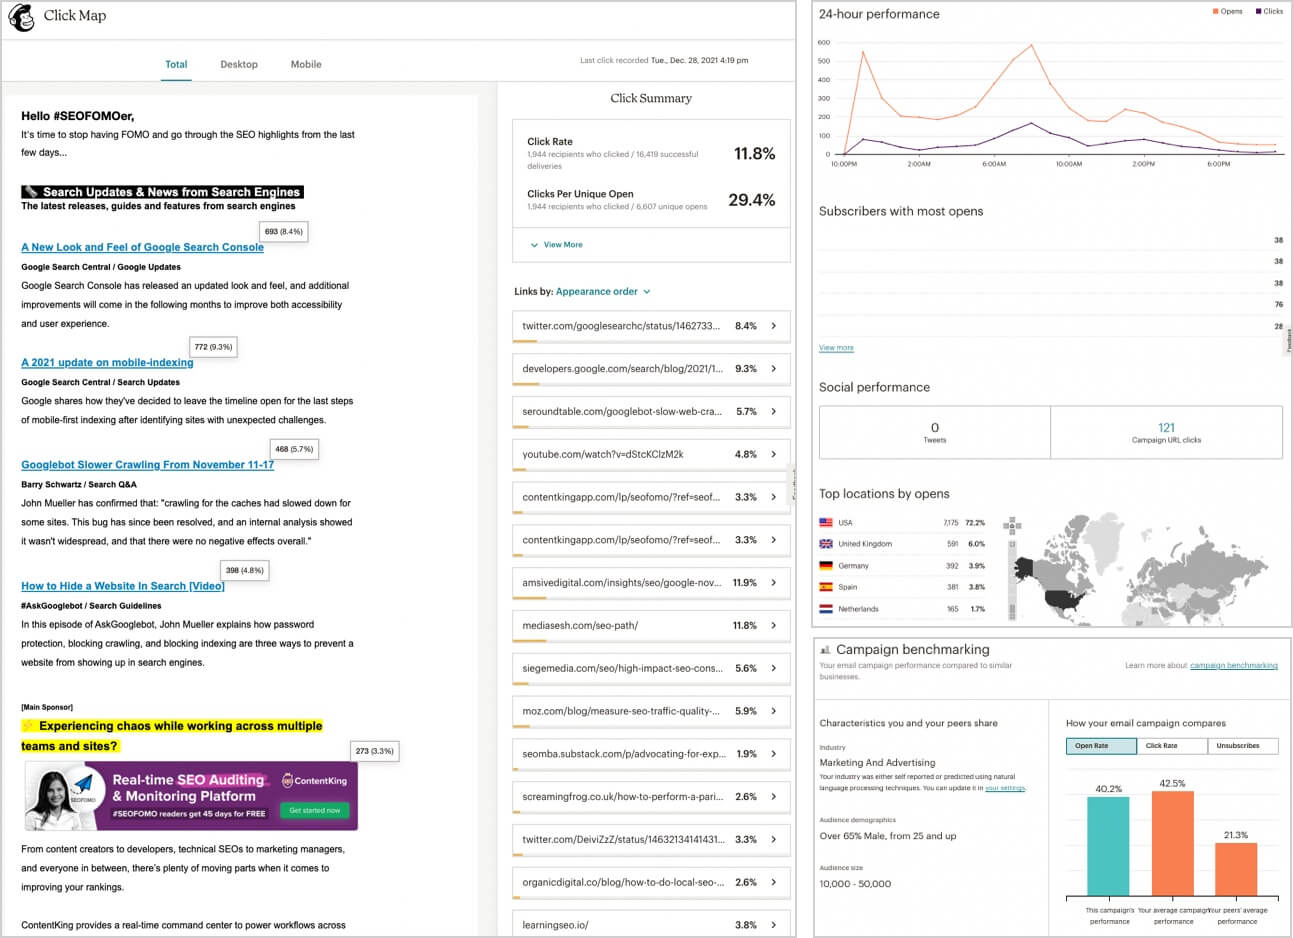Select the Unsubscribes comparison tab

click(x=1243, y=746)
